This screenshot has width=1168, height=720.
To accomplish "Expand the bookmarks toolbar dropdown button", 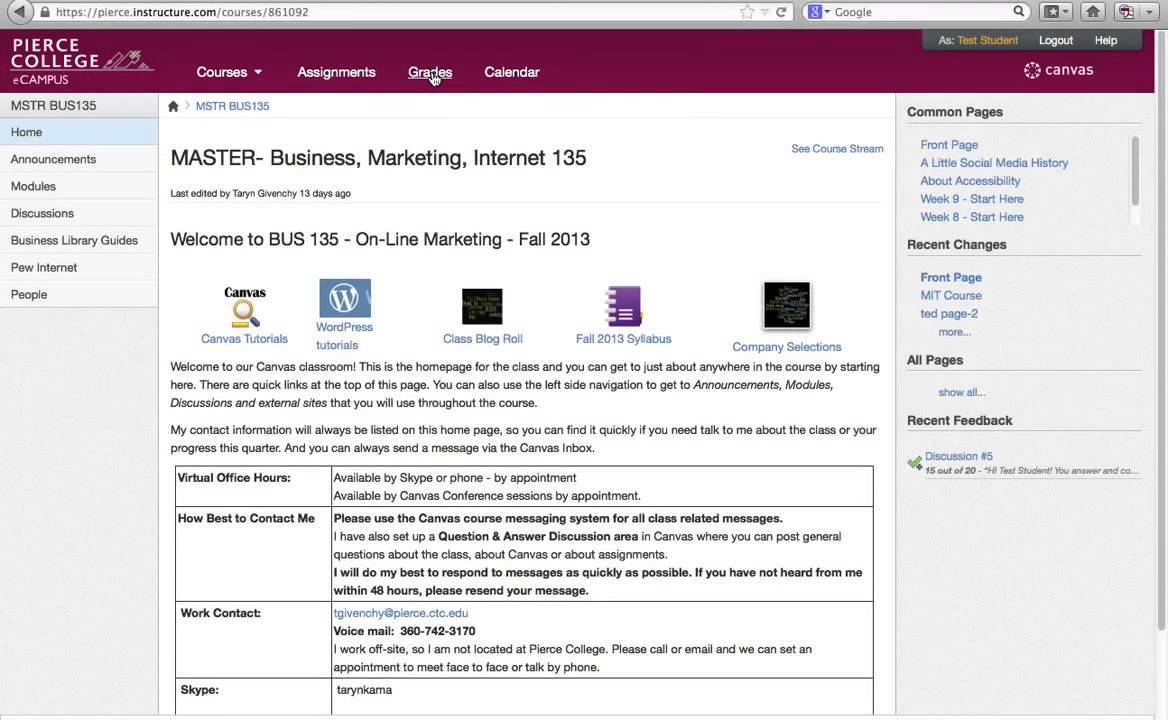I will [1056, 12].
